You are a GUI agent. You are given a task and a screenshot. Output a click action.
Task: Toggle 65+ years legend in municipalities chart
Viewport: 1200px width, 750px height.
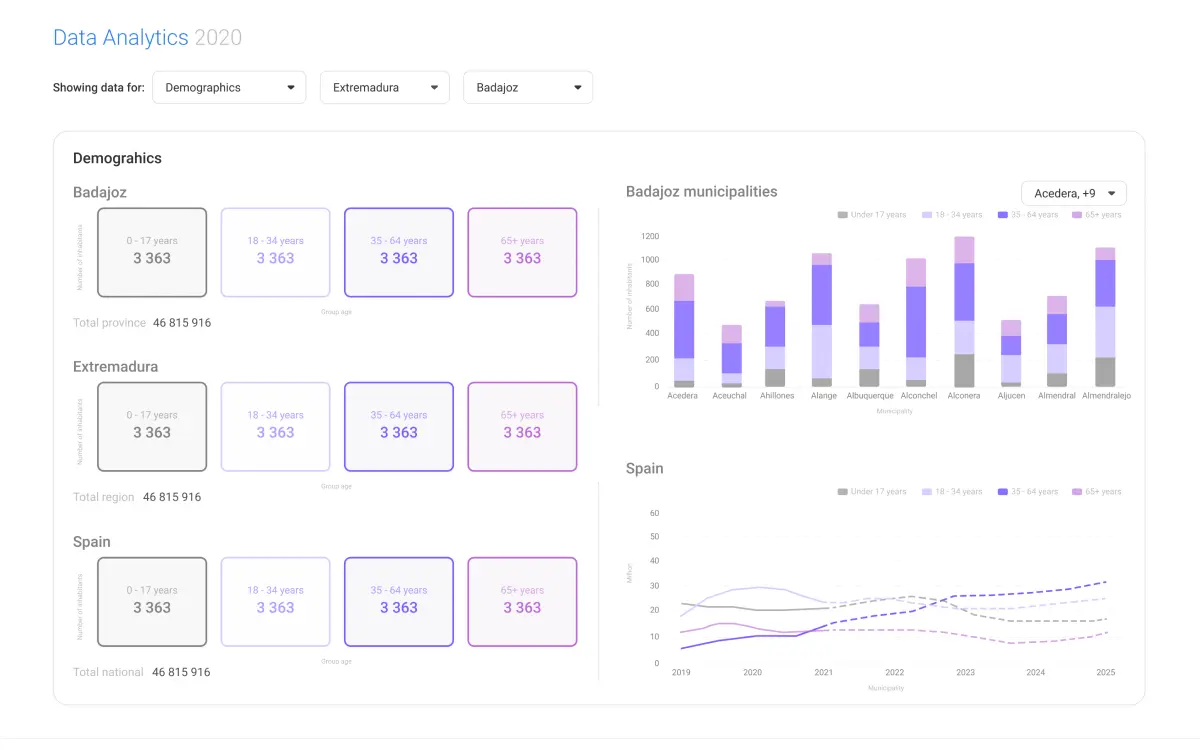pos(1096,215)
